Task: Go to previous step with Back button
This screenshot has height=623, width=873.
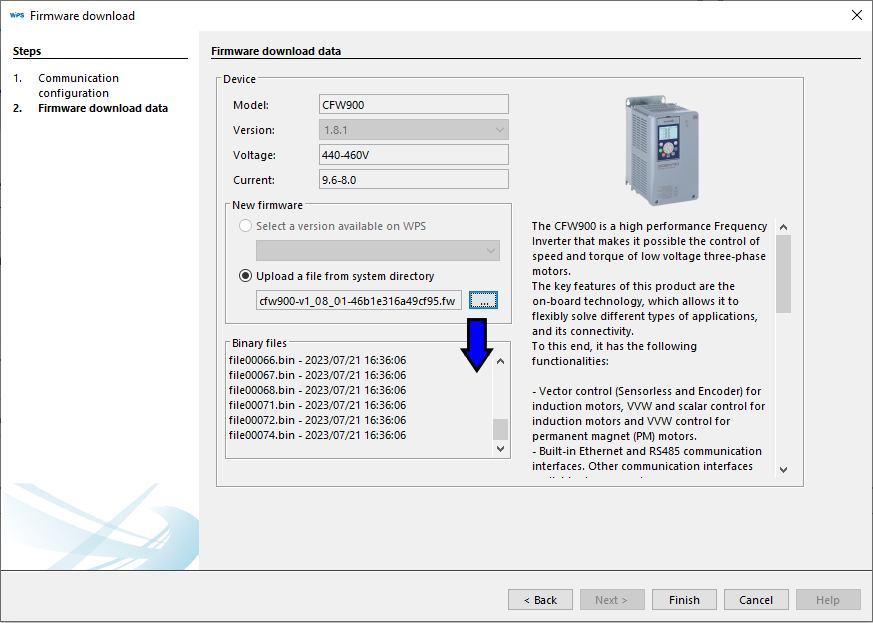Action: [540, 600]
